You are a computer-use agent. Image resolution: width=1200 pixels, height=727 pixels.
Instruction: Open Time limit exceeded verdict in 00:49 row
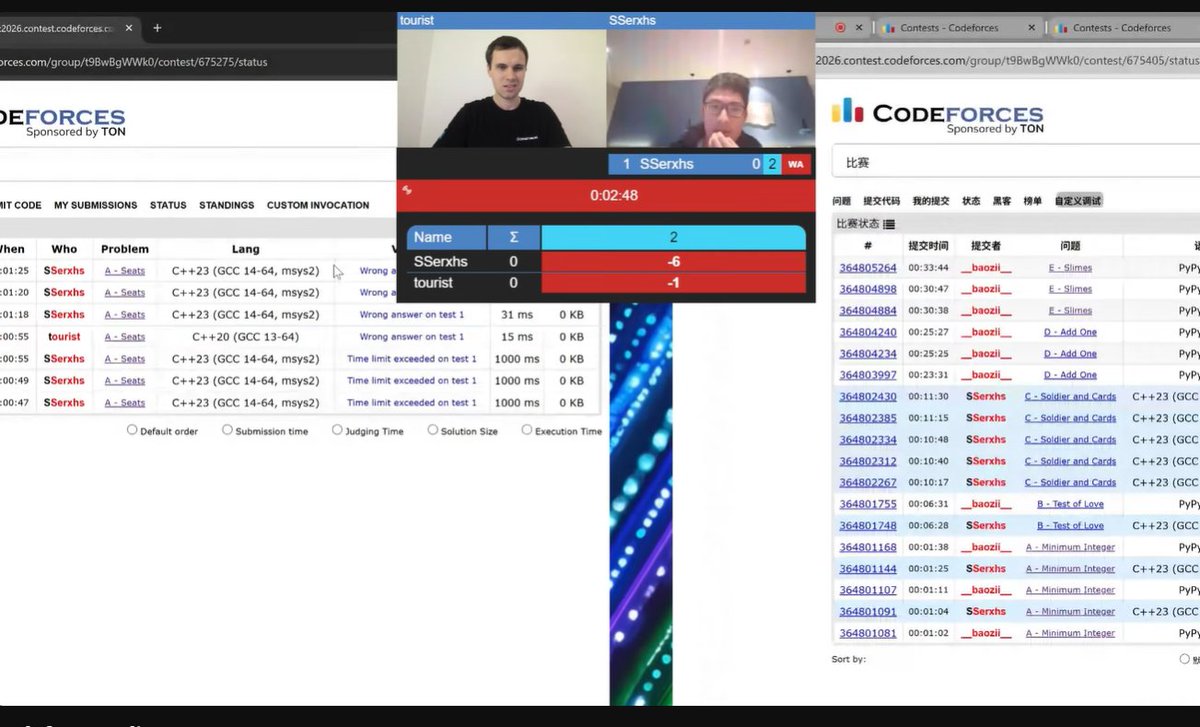coord(412,381)
